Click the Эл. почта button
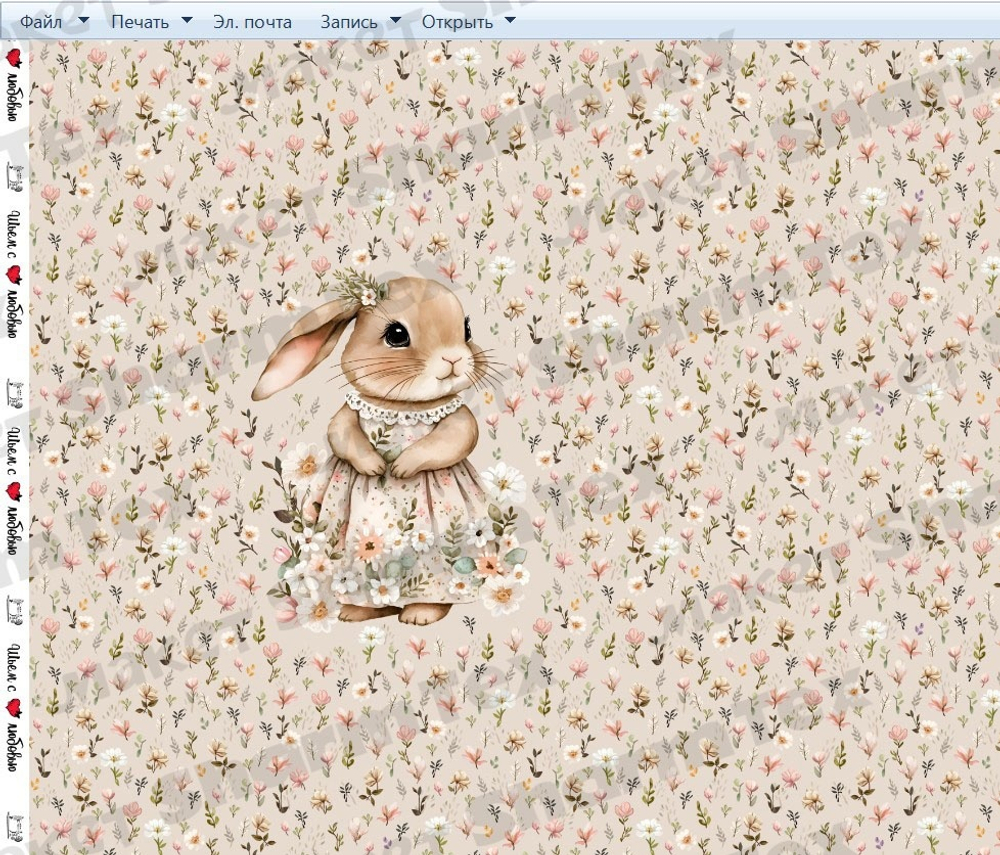Viewport: 1000px width, 855px height. click(x=253, y=22)
